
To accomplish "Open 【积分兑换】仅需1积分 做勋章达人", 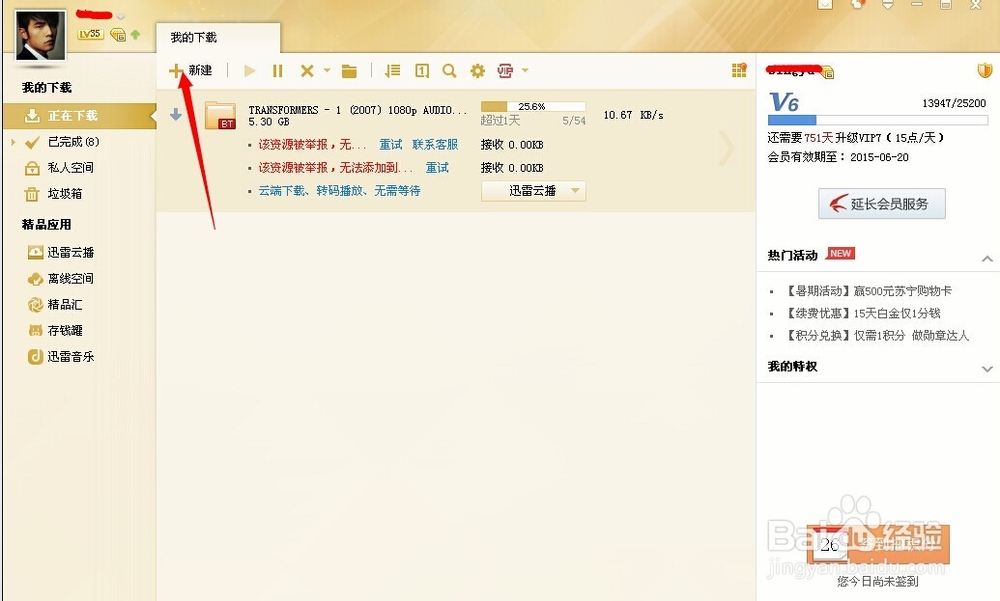I will [x=876, y=336].
